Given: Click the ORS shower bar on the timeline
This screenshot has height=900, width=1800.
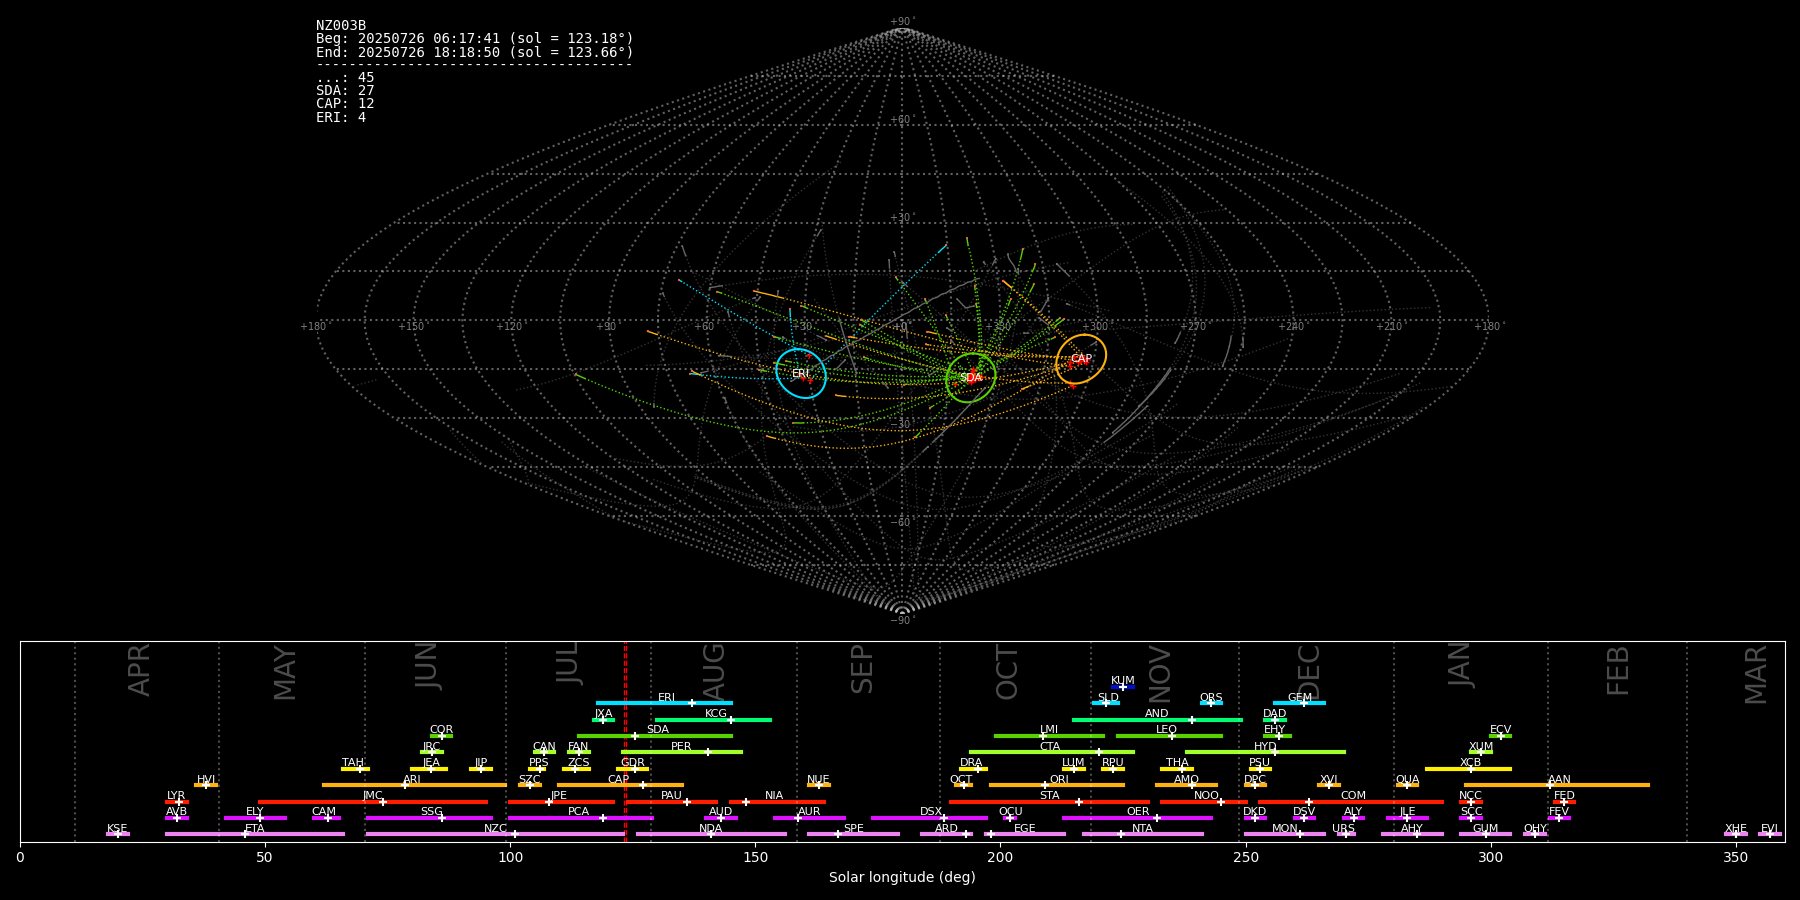Looking at the screenshot, I should coord(1211,703).
